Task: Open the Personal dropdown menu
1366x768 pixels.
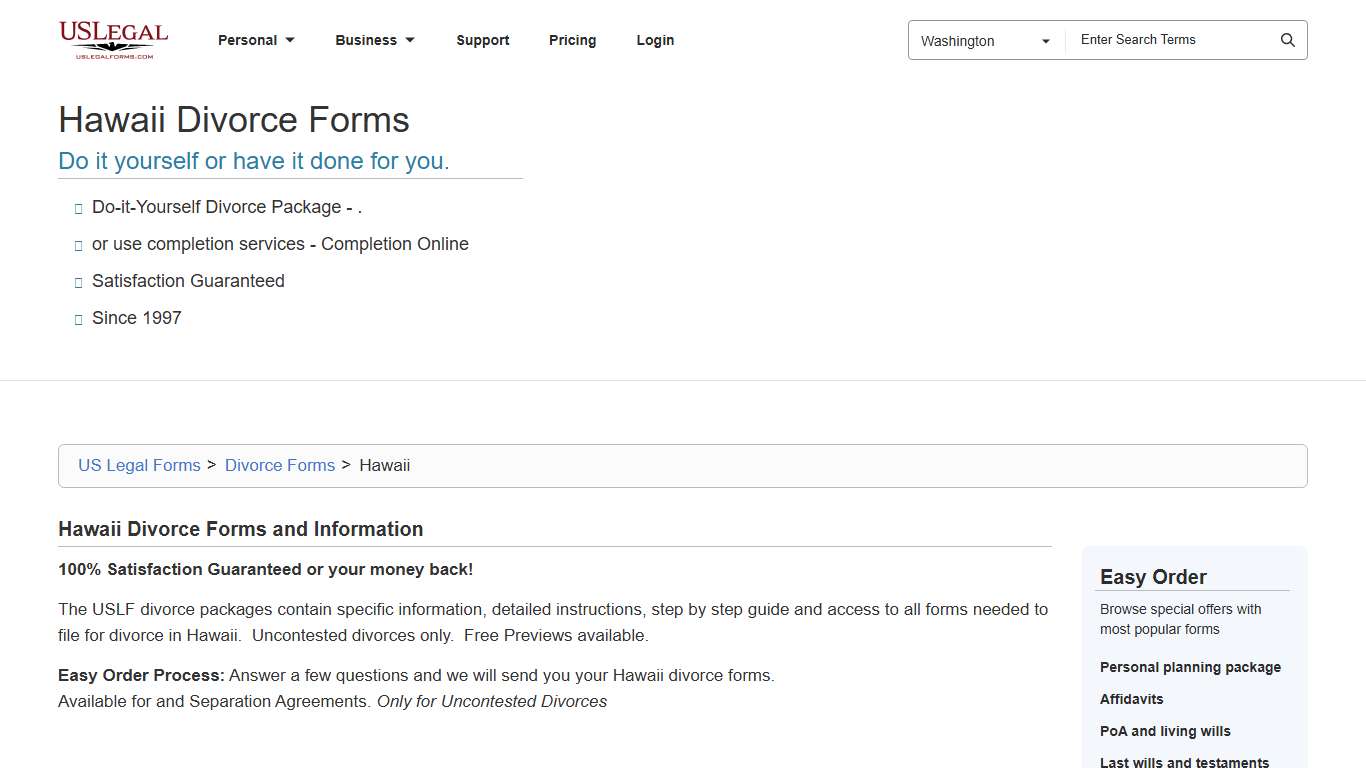Action: tap(256, 40)
